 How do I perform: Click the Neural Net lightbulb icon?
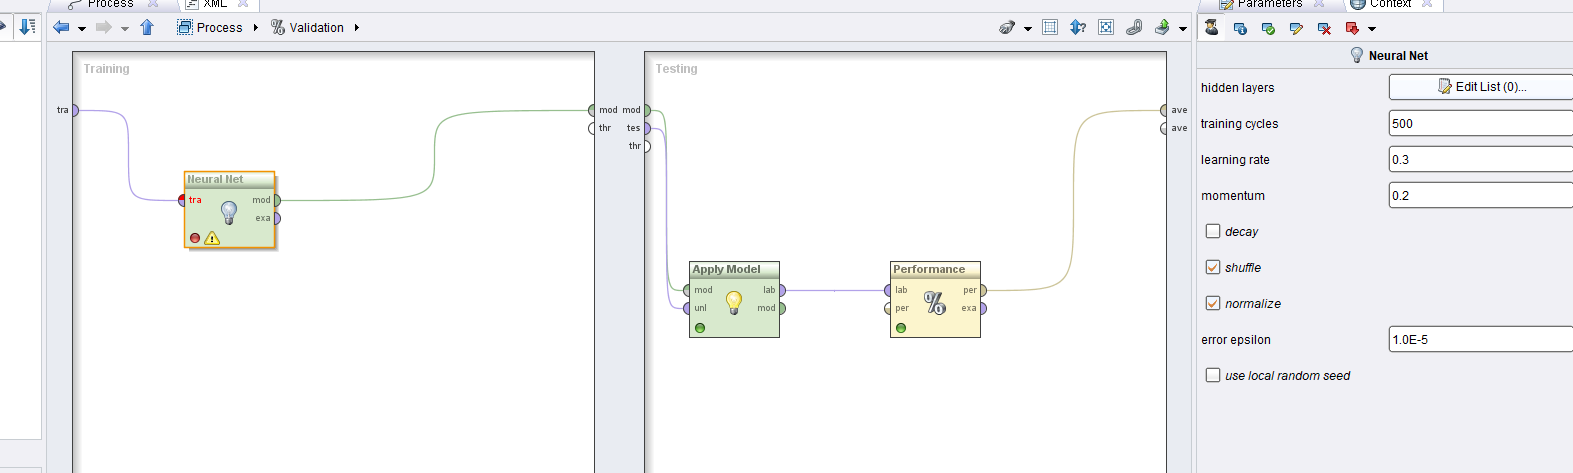click(x=229, y=212)
